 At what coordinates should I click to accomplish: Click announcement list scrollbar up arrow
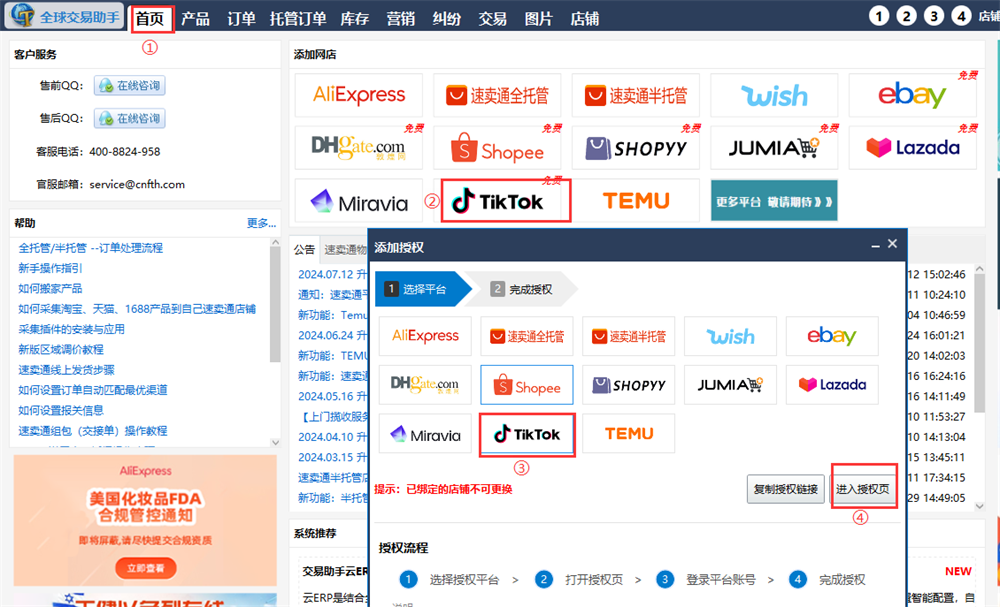tap(980, 270)
